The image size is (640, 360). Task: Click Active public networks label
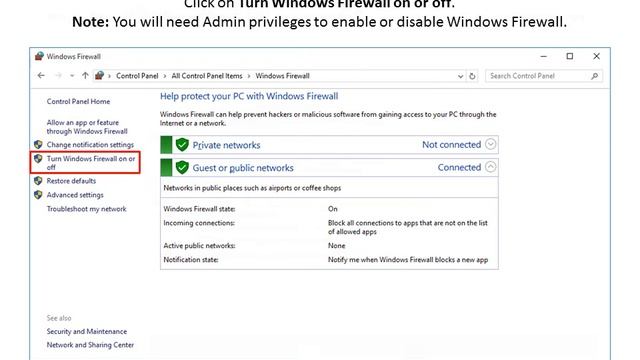click(199, 246)
